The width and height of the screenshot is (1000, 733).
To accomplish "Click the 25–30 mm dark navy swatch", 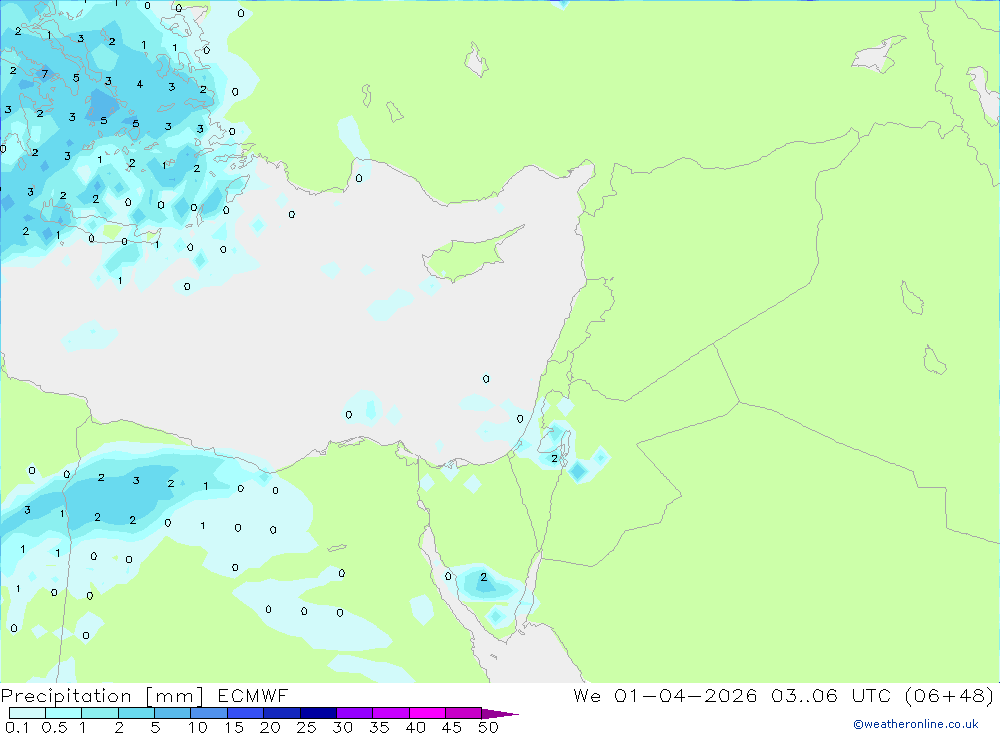I will click(318, 713).
